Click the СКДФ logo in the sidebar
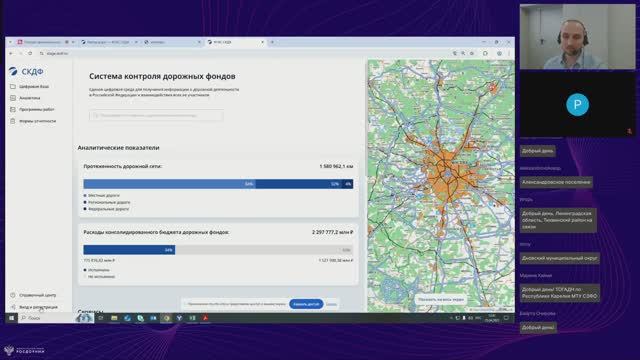Viewport: 640px width, 360px height. [26, 71]
